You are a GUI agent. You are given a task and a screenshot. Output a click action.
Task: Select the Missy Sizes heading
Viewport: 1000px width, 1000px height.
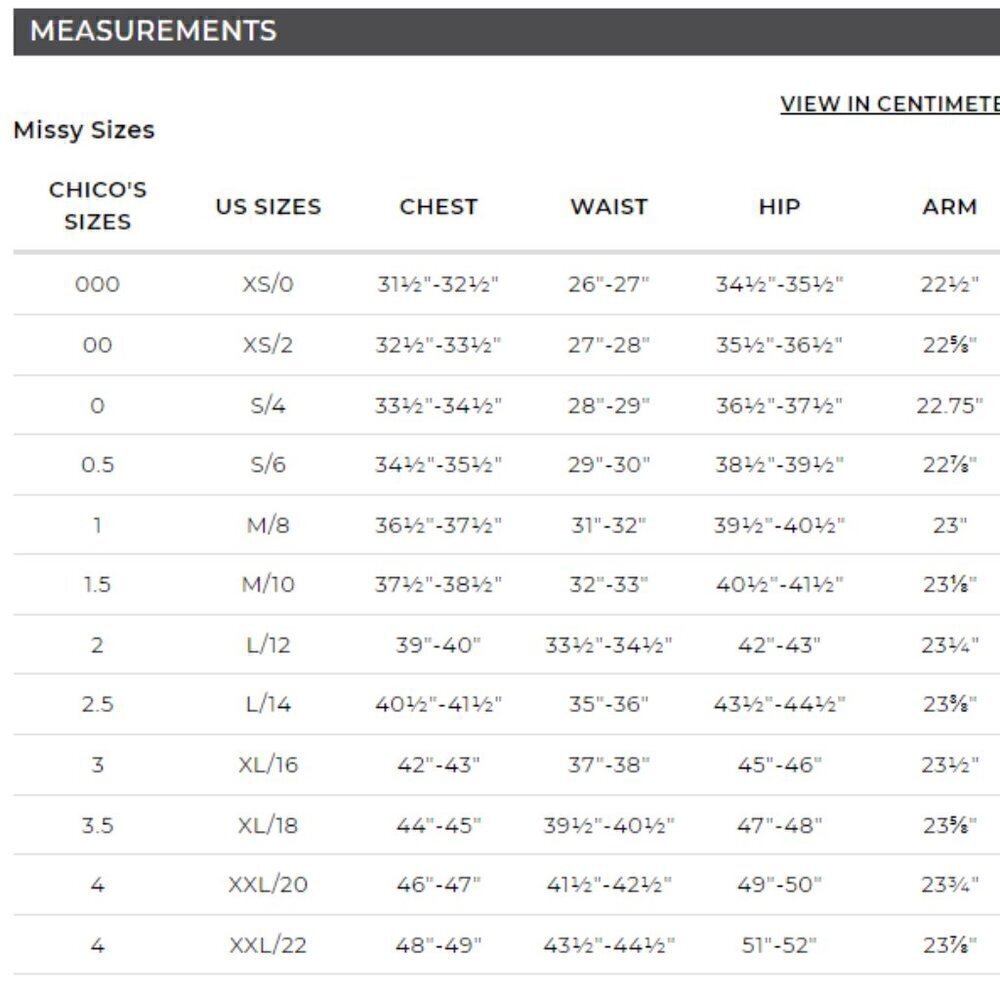(84, 130)
